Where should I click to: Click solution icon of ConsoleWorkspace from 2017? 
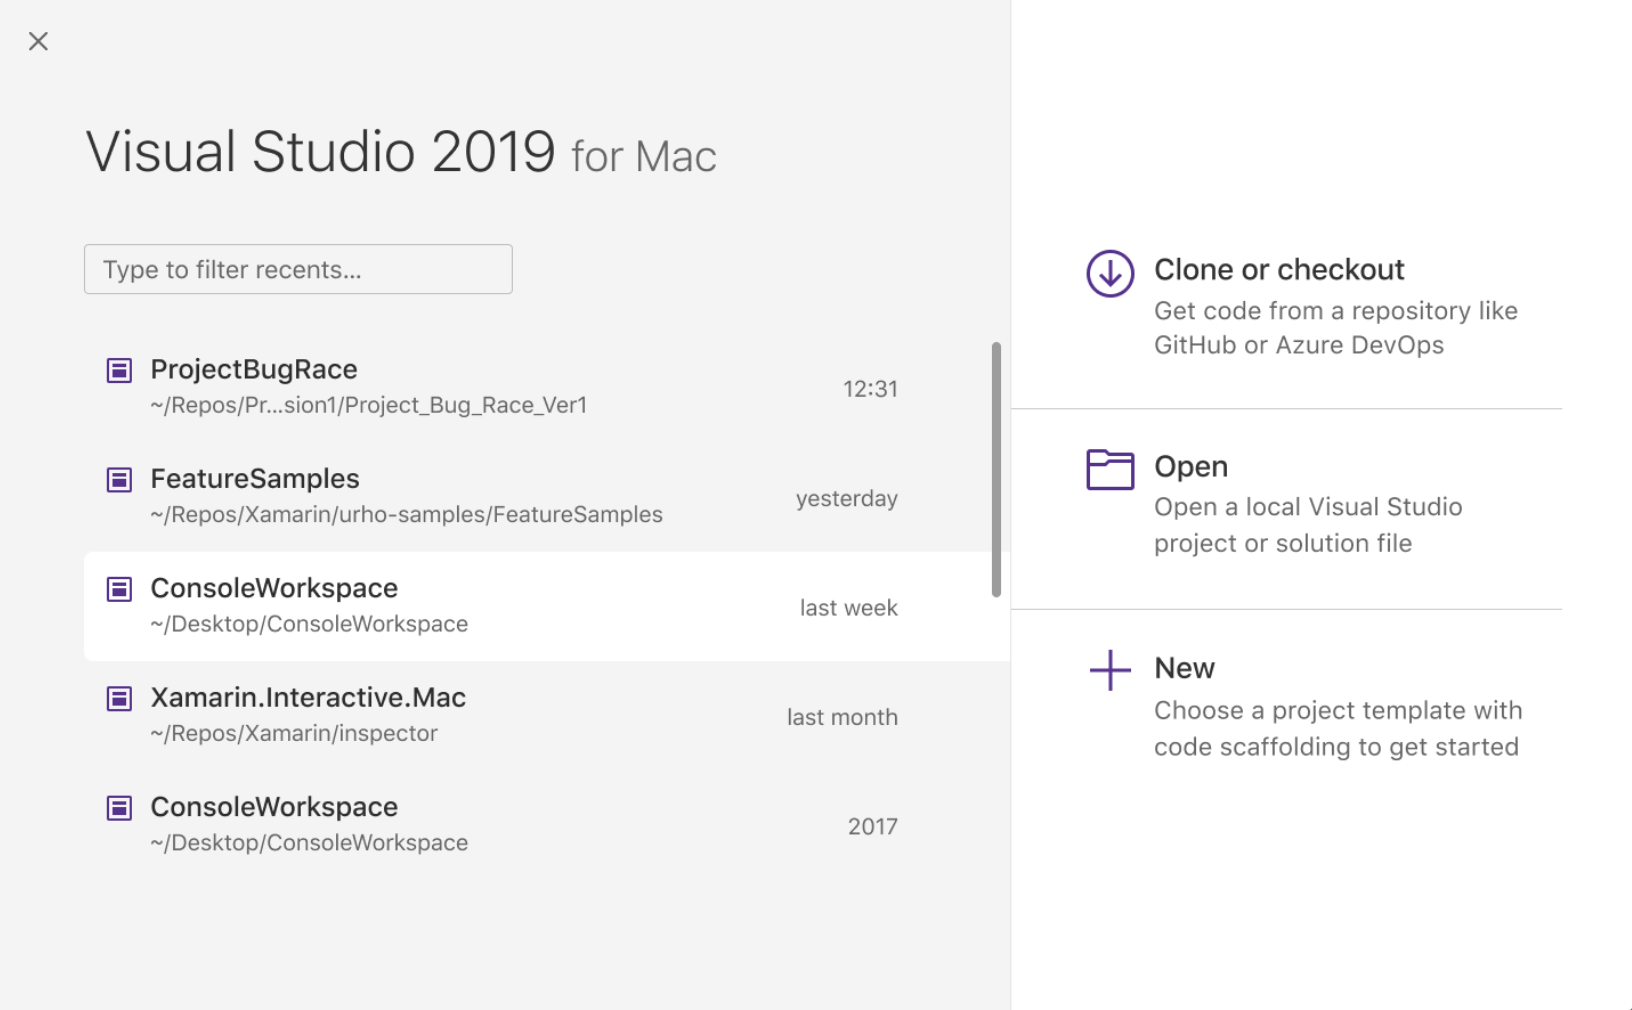coord(119,808)
